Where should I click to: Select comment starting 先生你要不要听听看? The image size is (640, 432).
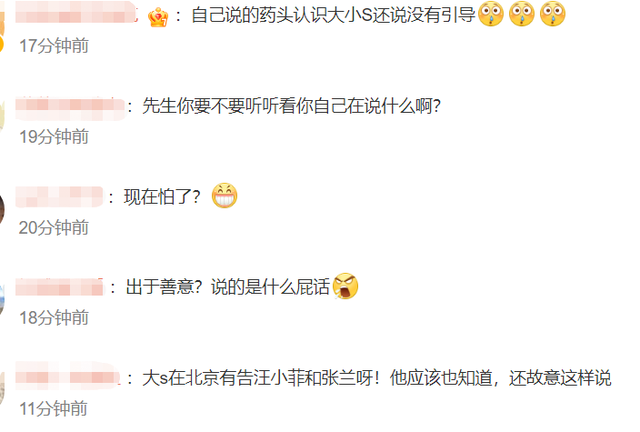[x=291, y=106]
